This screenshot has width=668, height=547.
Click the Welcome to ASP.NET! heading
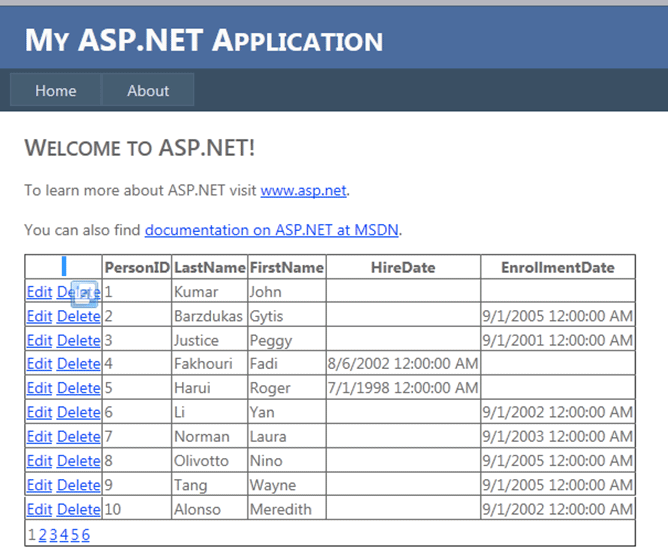(x=140, y=148)
